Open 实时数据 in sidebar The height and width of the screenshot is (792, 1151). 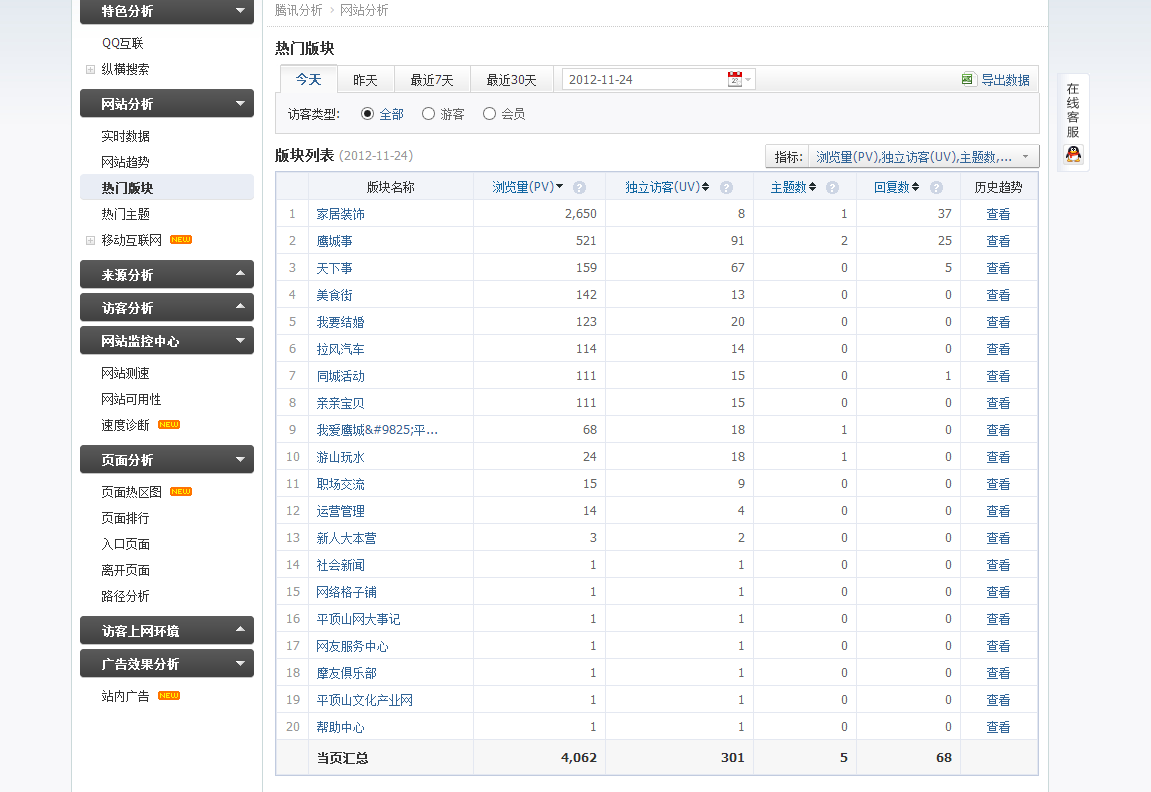[126, 137]
